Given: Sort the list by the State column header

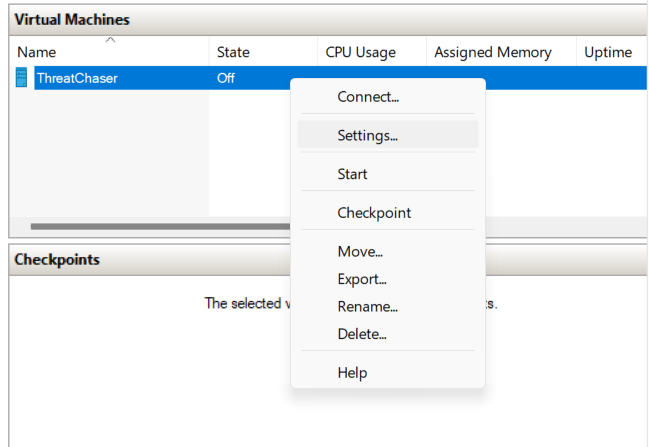Looking at the screenshot, I should (233, 52).
